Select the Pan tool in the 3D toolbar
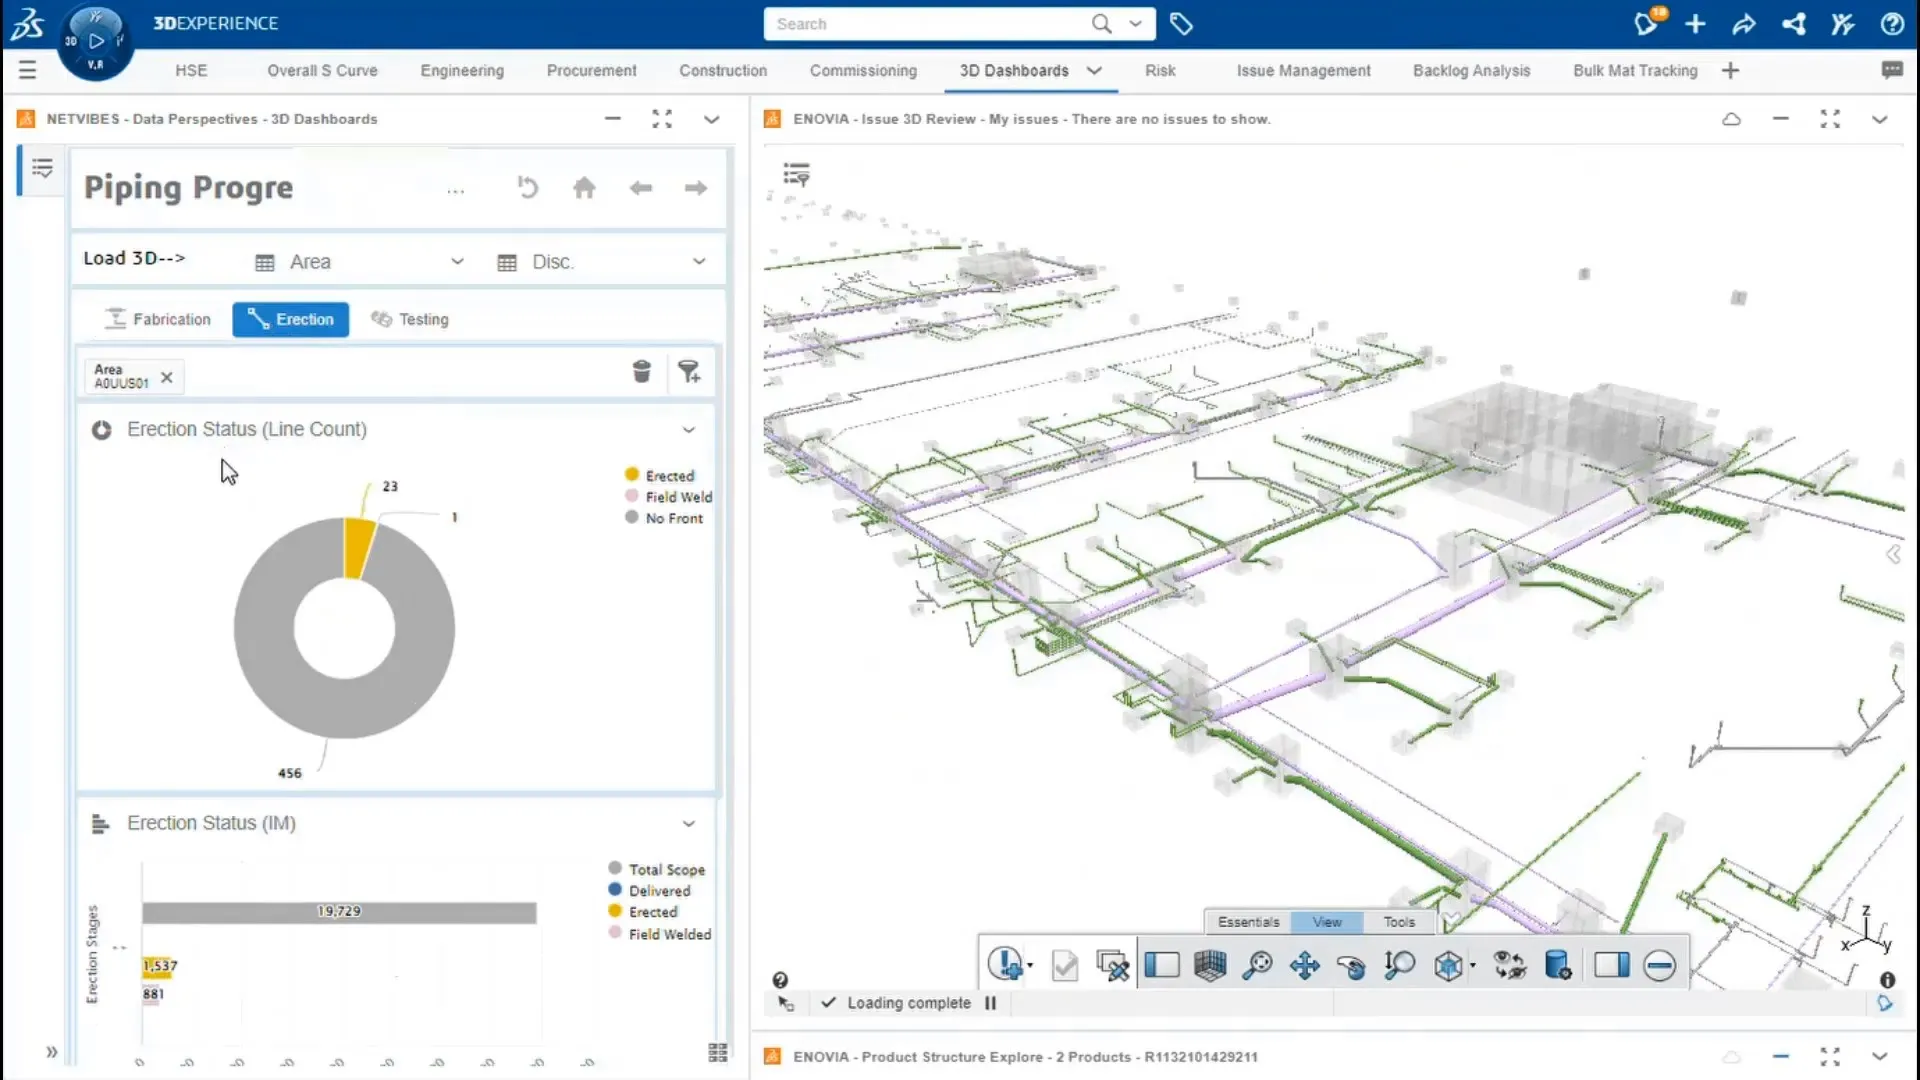1920x1080 pixels. coord(1305,965)
